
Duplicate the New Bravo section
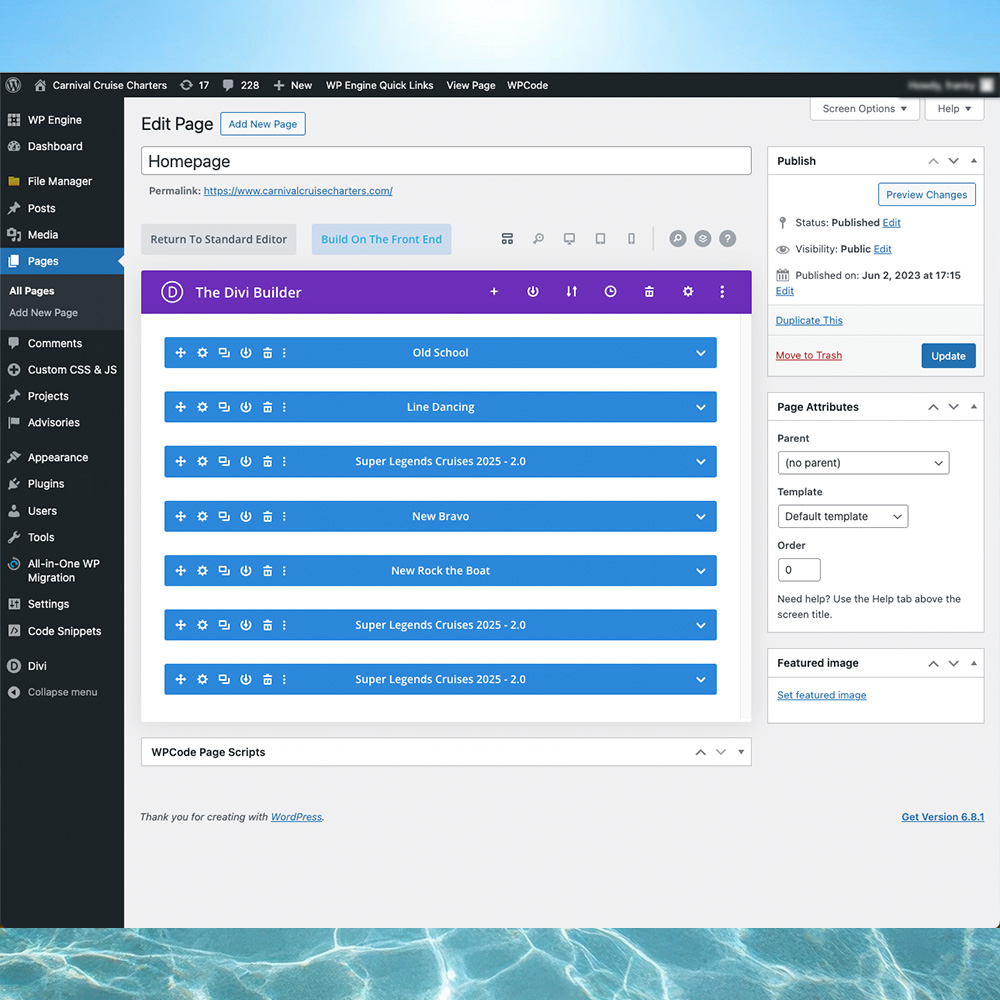(x=224, y=517)
